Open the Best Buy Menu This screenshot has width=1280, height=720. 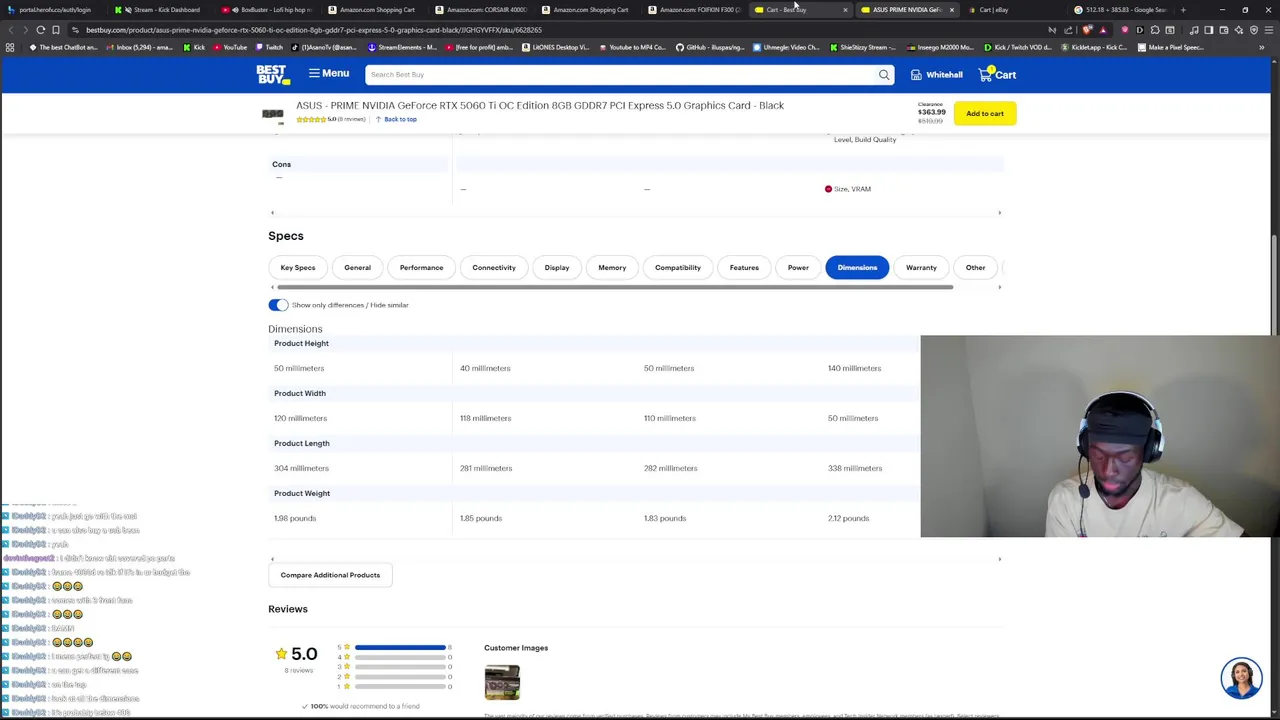[x=328, y=74]
